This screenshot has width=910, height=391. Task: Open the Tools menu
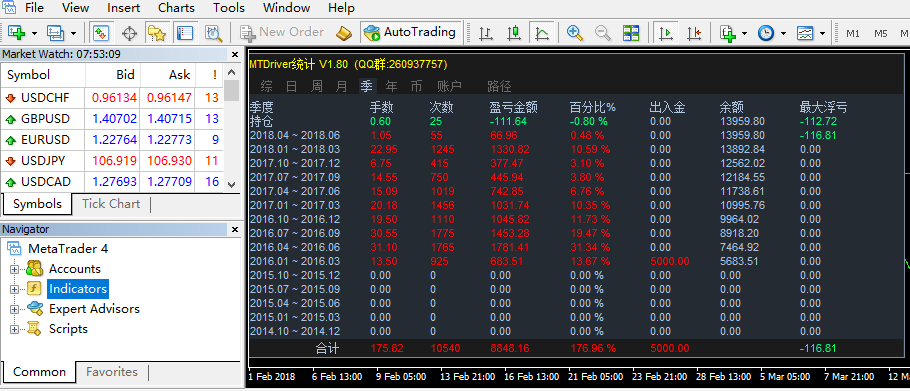point(229,8)
